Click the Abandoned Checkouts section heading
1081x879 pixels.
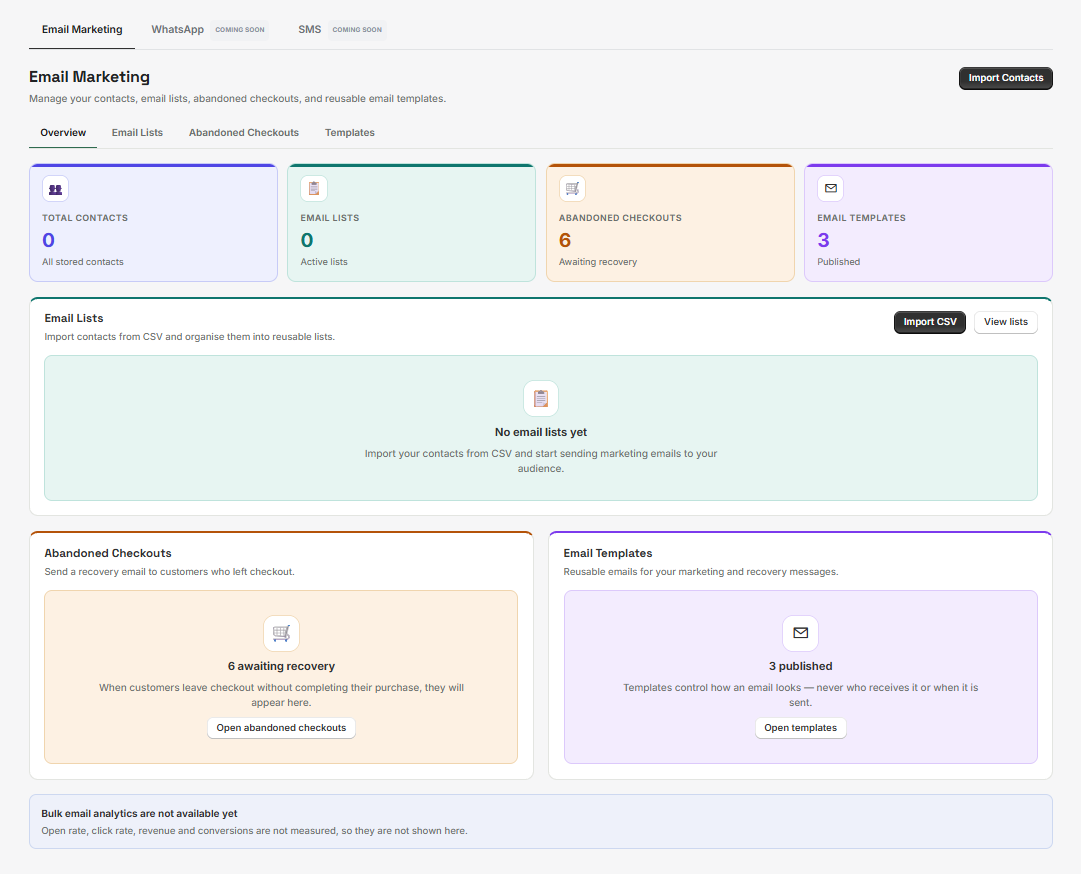point(108,556)
